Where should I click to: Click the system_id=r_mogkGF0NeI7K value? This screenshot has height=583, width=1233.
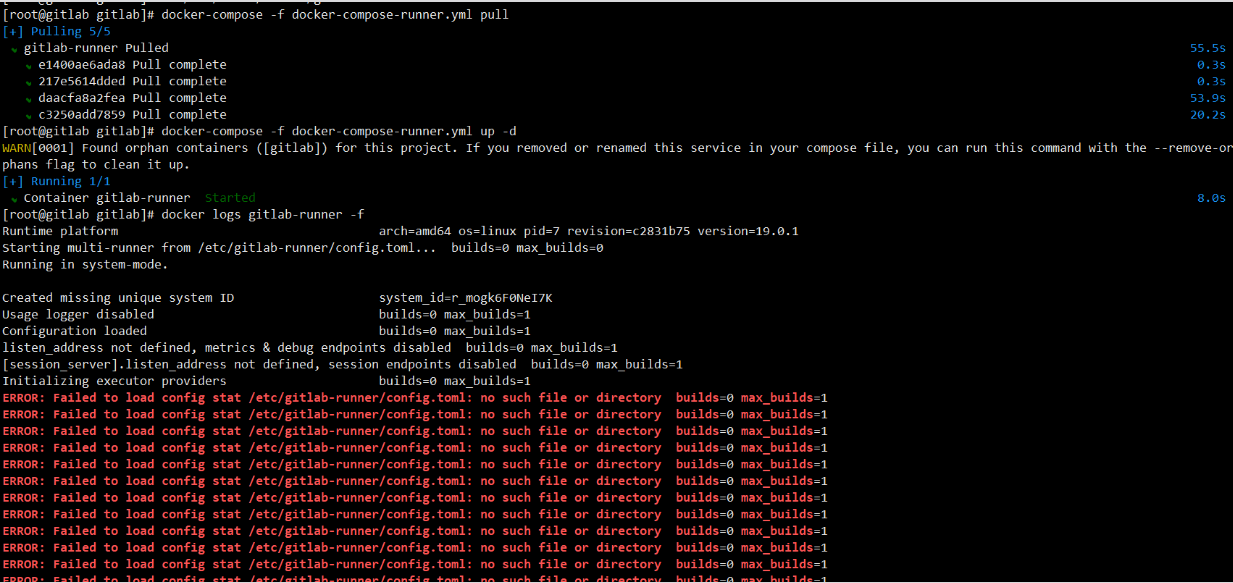coord(465,298)
